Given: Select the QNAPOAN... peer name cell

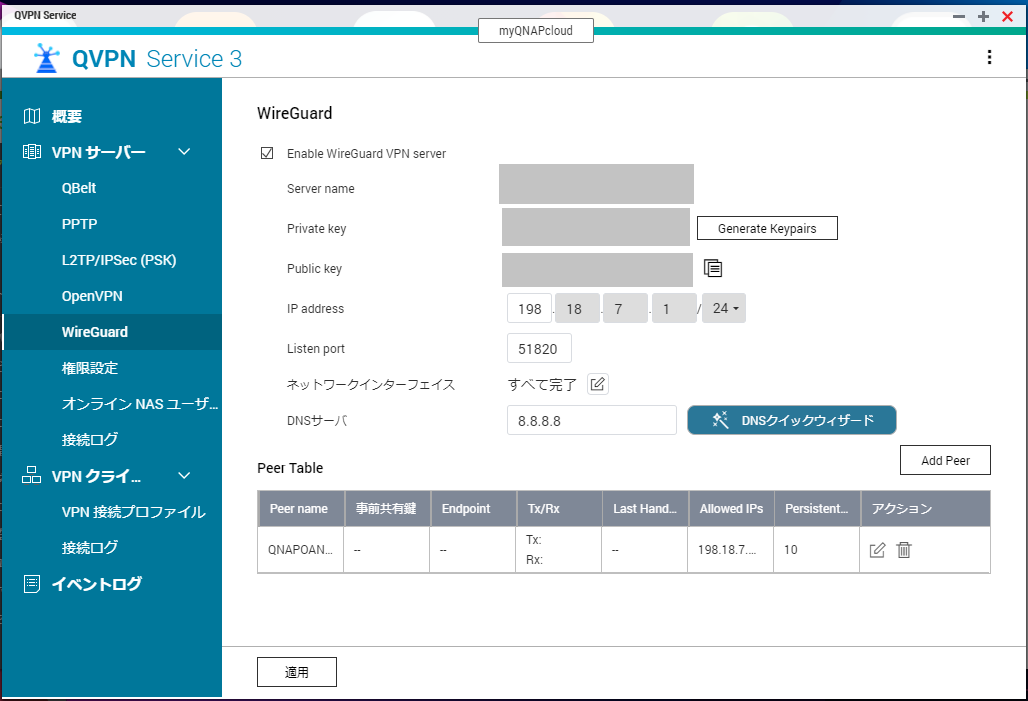Looking at the screenshot, I should pyautogui.click(x=300, y=550).
